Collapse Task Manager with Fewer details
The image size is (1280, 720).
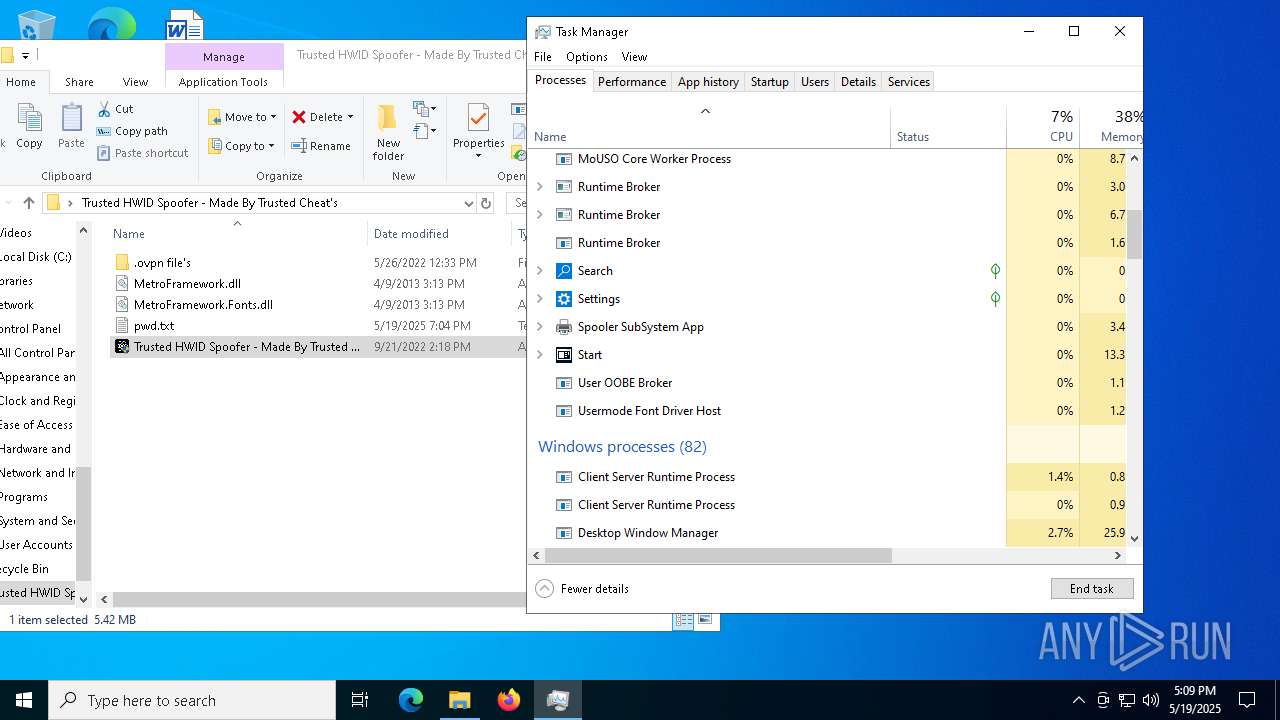(583, 589)
